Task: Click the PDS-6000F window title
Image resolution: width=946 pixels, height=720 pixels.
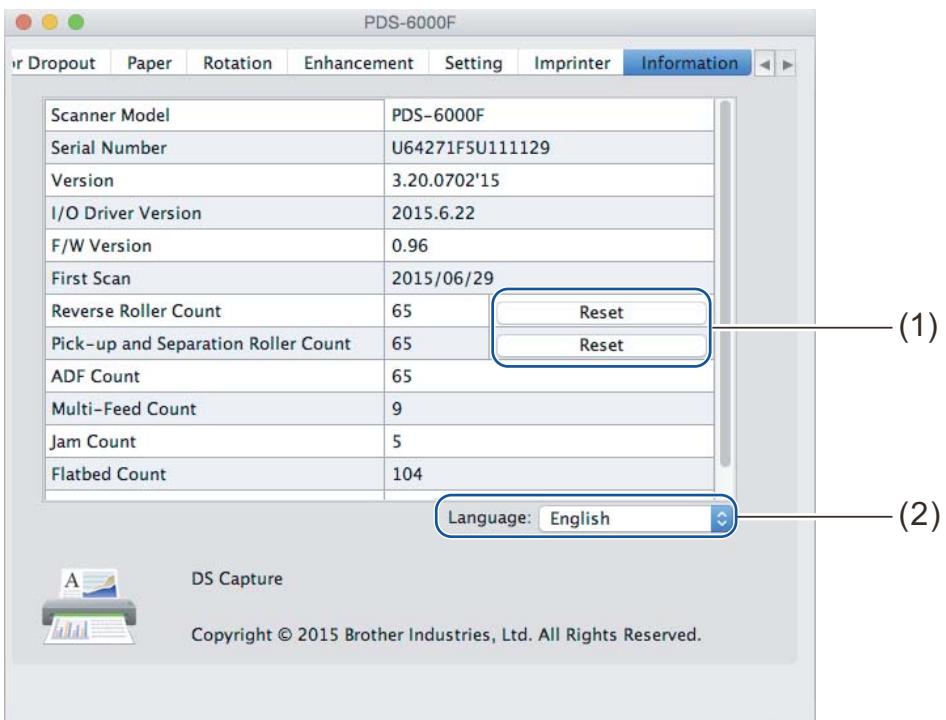Action: tap(410, 23)
